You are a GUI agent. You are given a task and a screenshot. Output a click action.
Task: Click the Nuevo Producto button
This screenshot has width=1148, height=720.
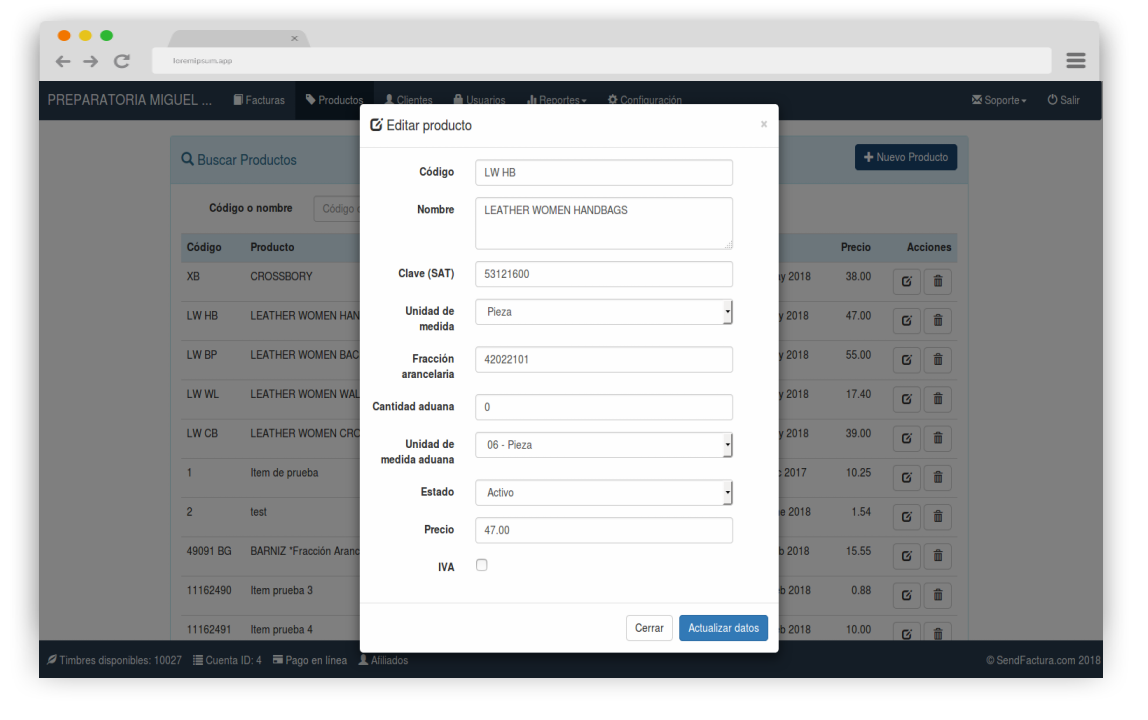905,158
